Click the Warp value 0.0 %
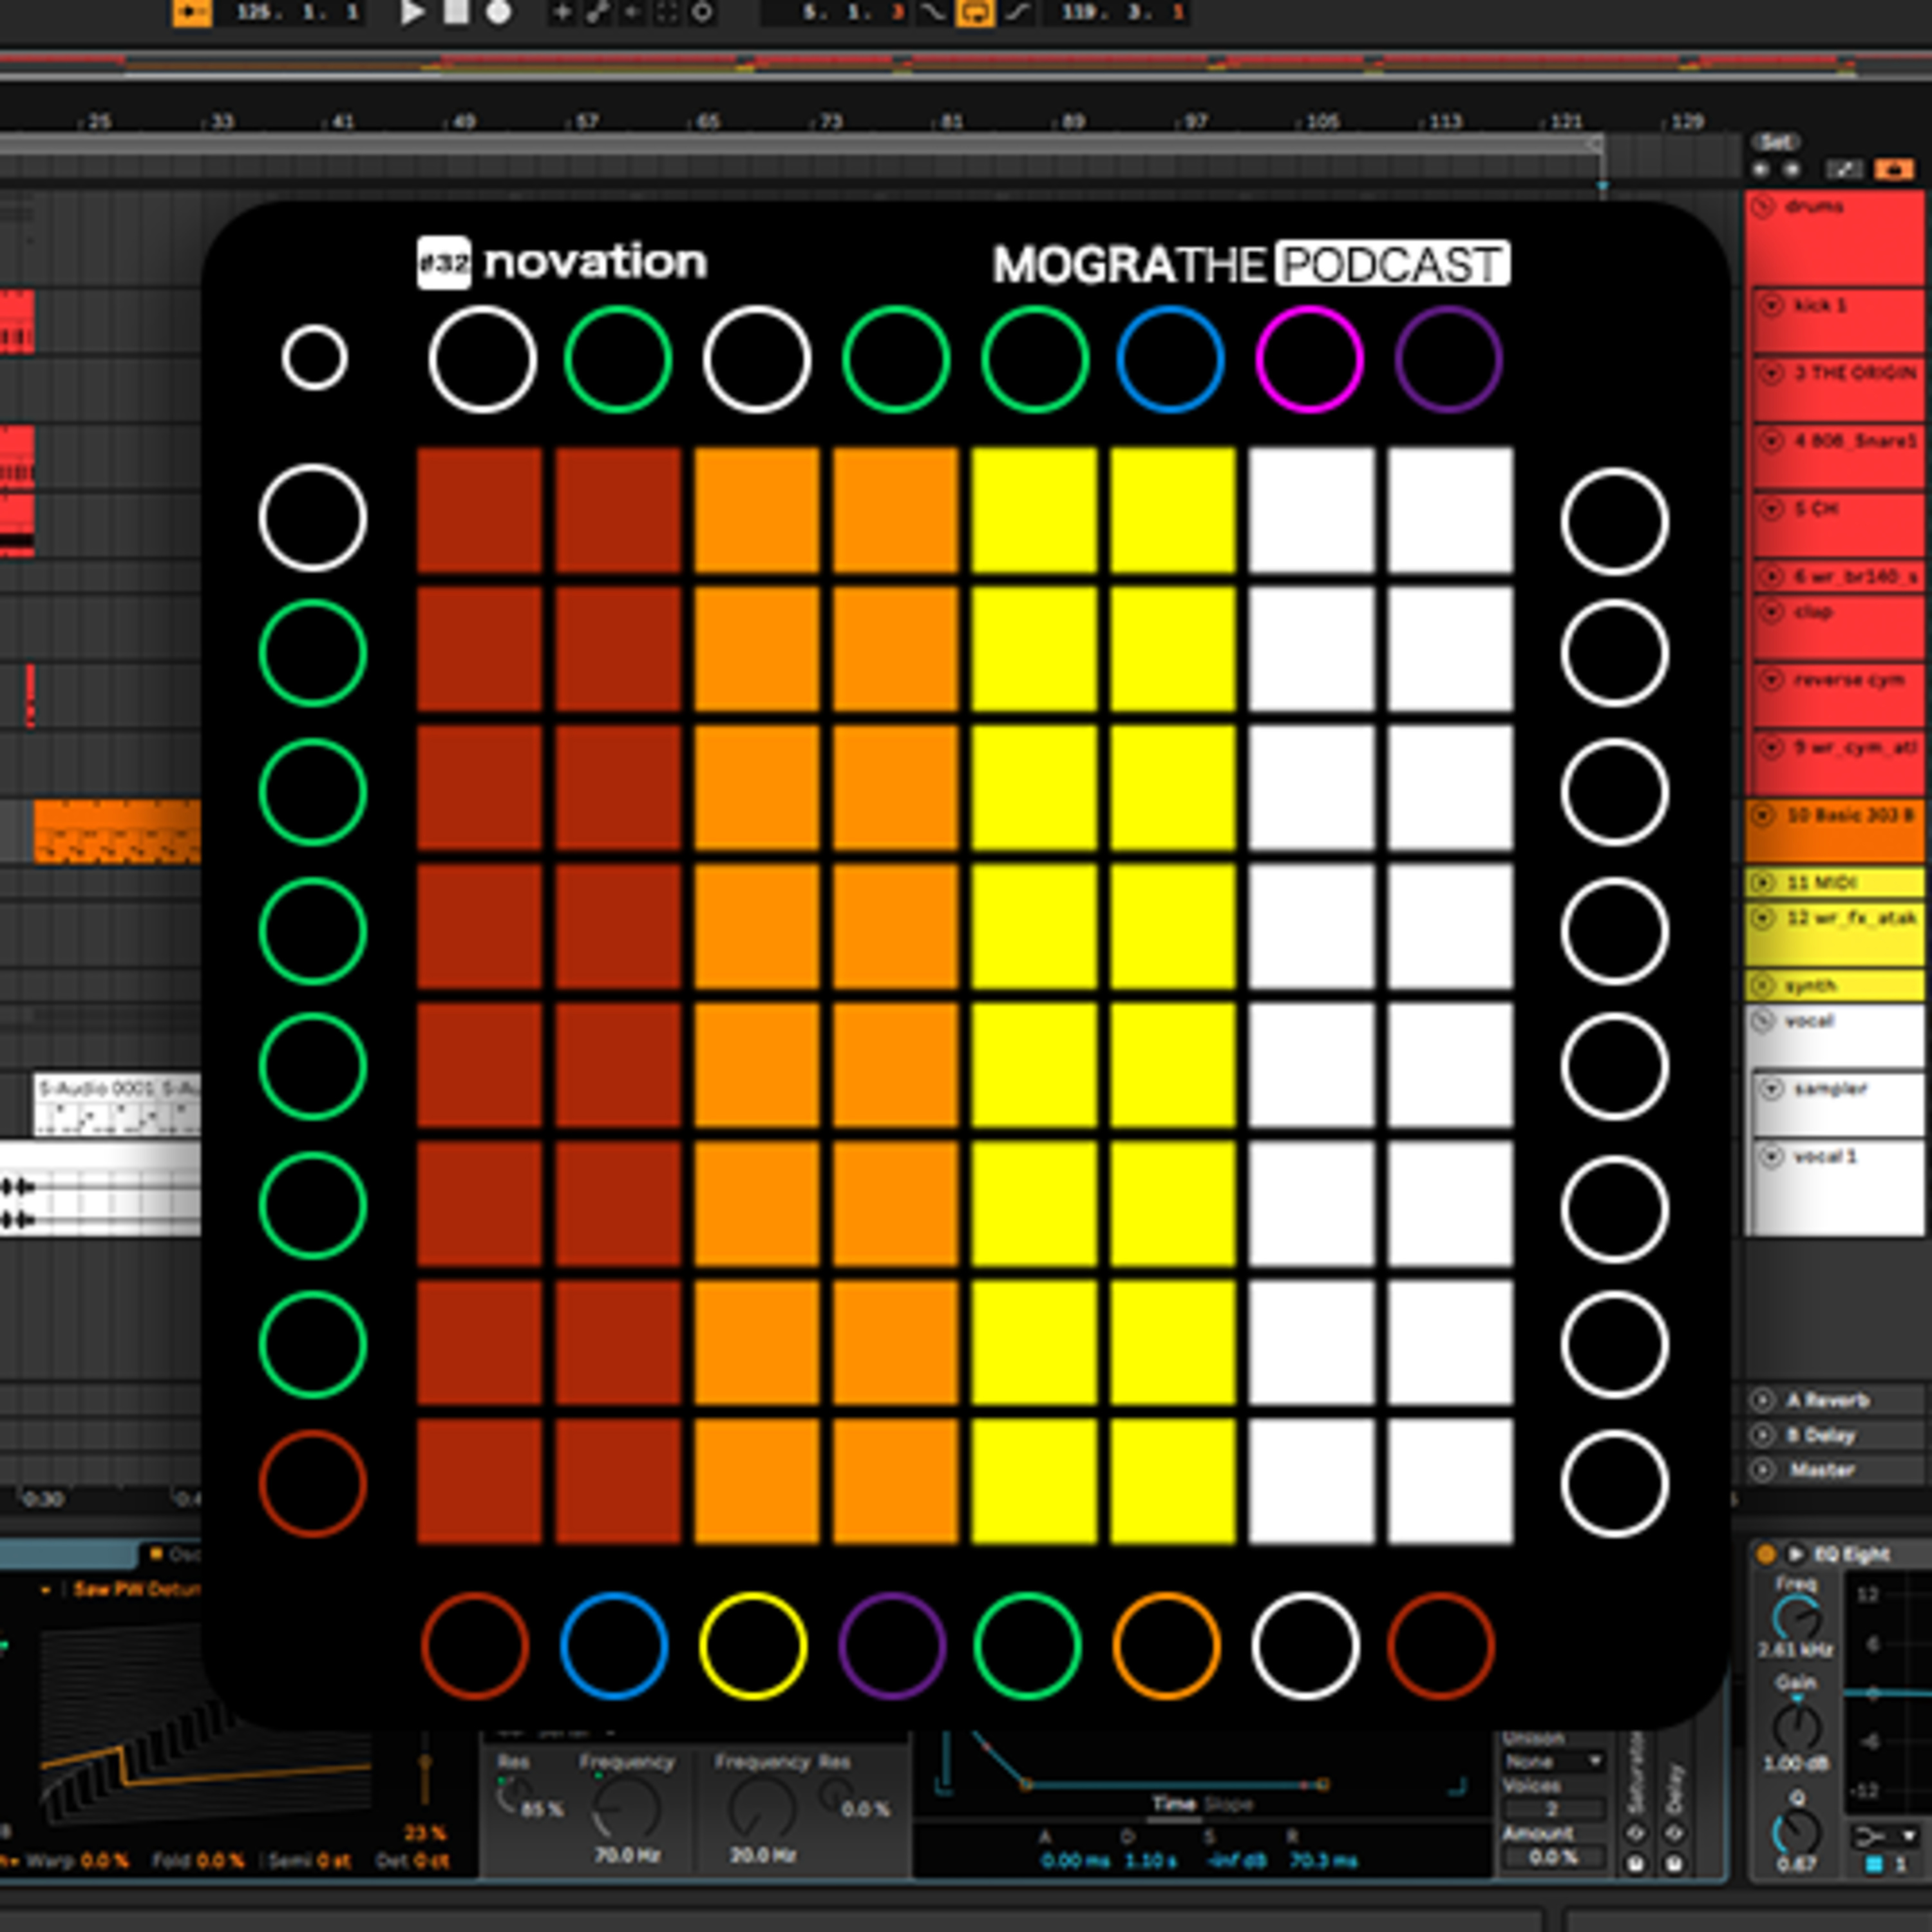The image size is (1932, 1932). (x=104, y=1862)
